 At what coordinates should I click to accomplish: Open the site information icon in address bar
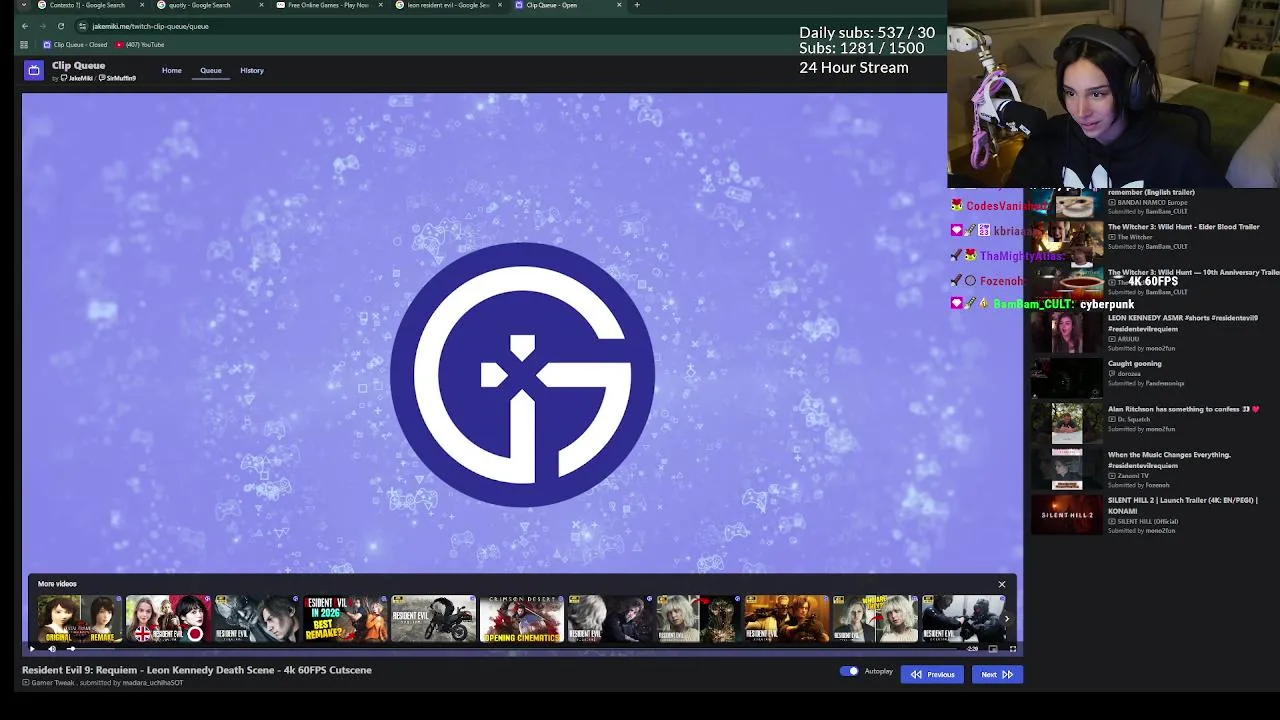click(82, 26)
